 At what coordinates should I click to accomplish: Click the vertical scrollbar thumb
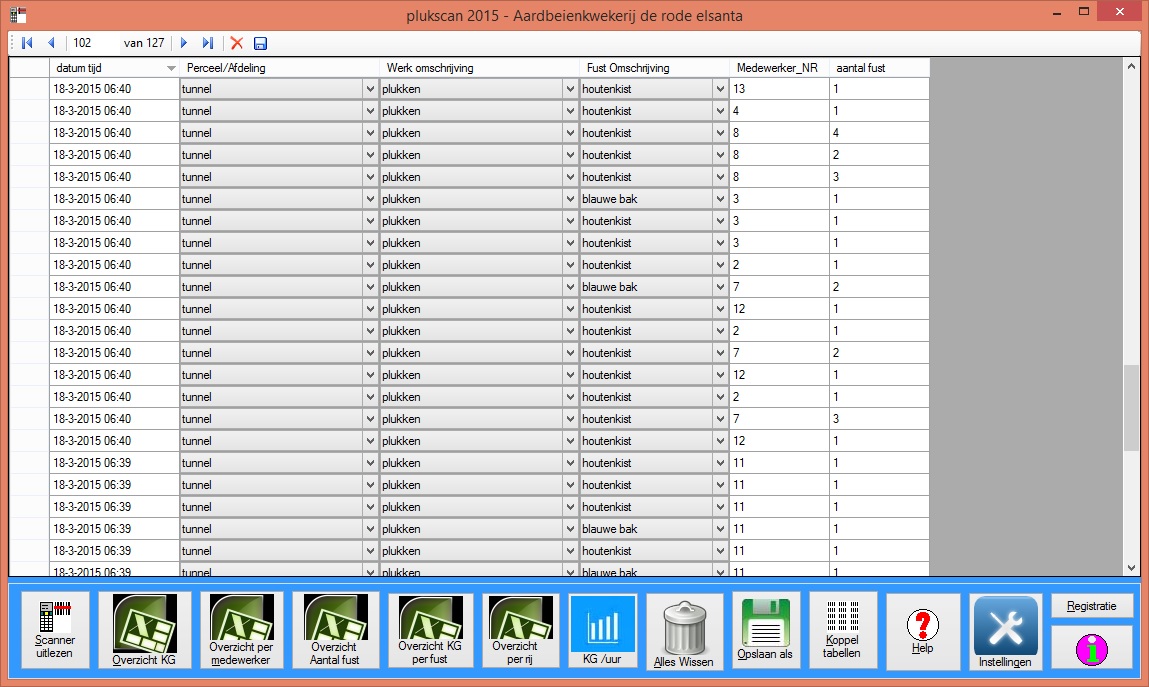point(1131,408)
